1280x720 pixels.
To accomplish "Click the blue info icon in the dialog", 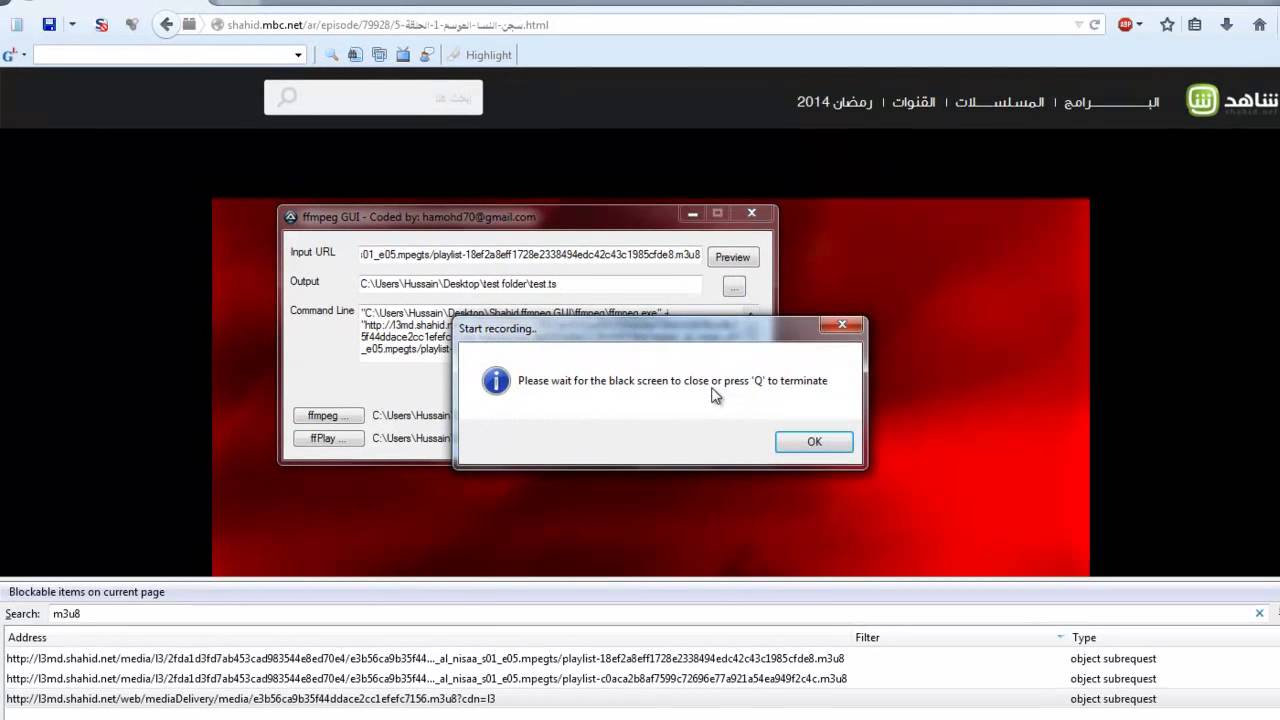I will [x=496, y=381].
